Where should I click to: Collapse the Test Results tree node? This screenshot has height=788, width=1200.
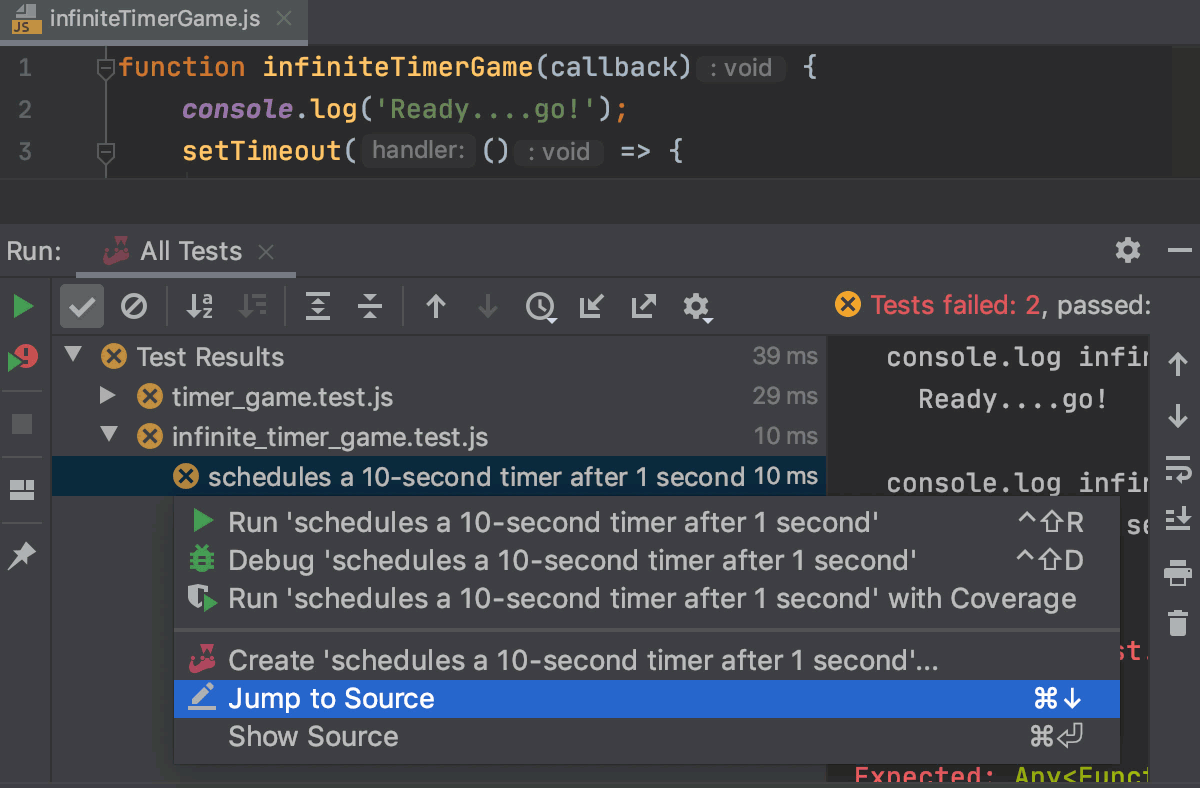(71, 356)
